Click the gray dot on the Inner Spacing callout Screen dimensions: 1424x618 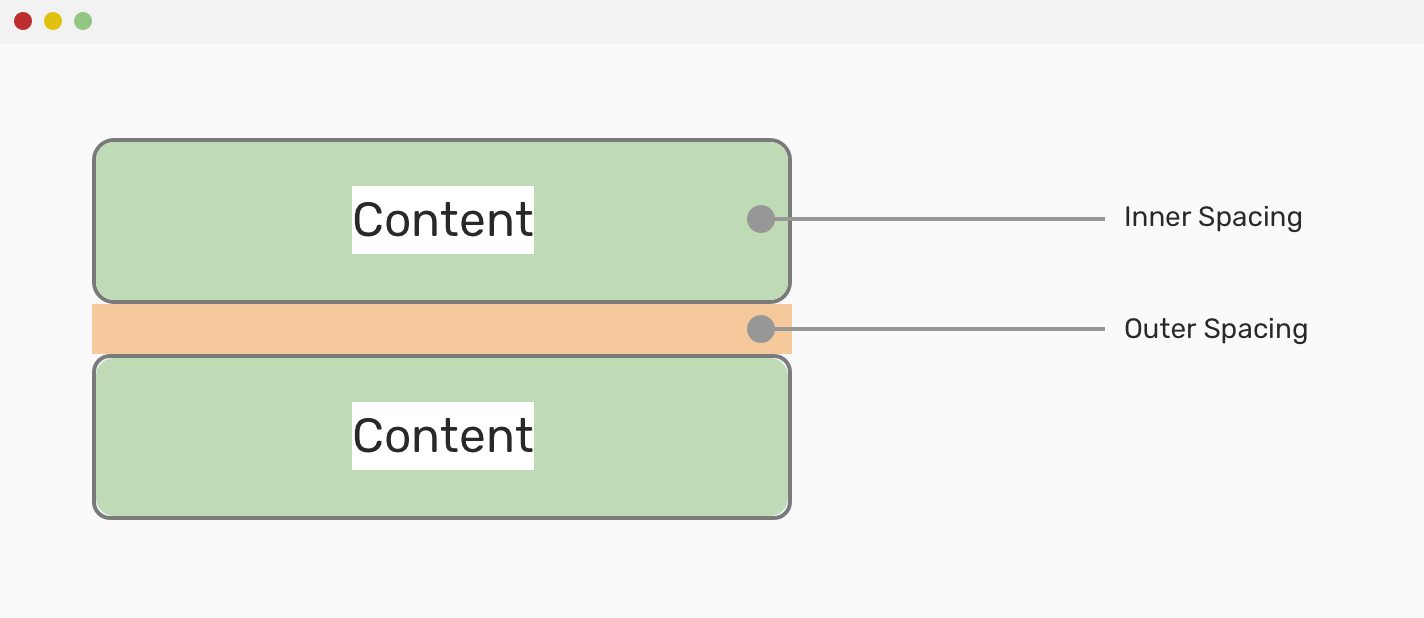[761, 218]
